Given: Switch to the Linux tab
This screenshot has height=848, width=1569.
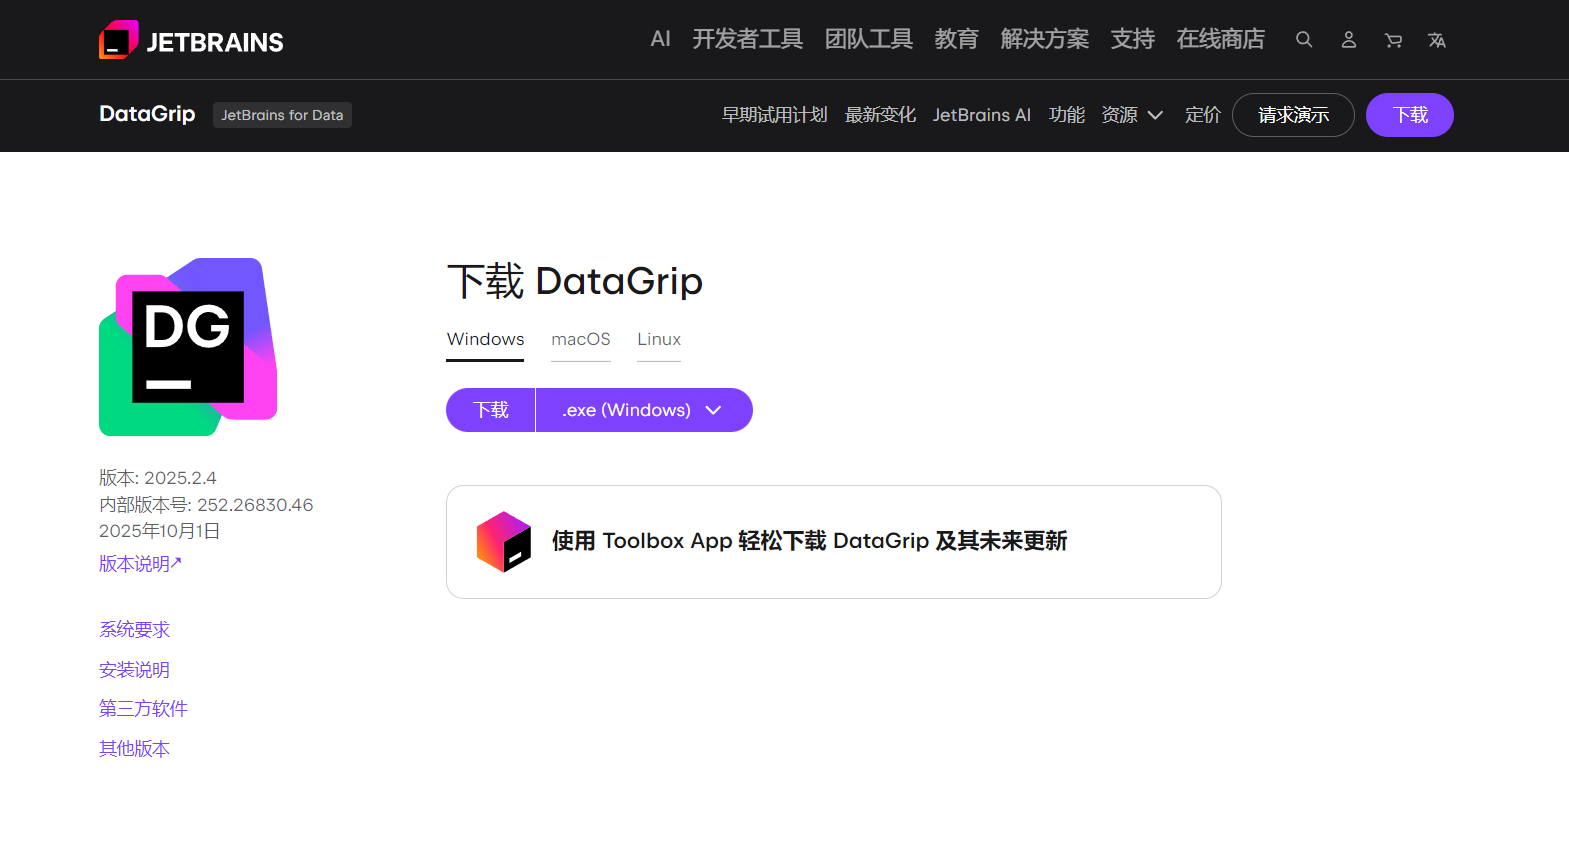Looking at the screenshot, I should click(659, 340).
